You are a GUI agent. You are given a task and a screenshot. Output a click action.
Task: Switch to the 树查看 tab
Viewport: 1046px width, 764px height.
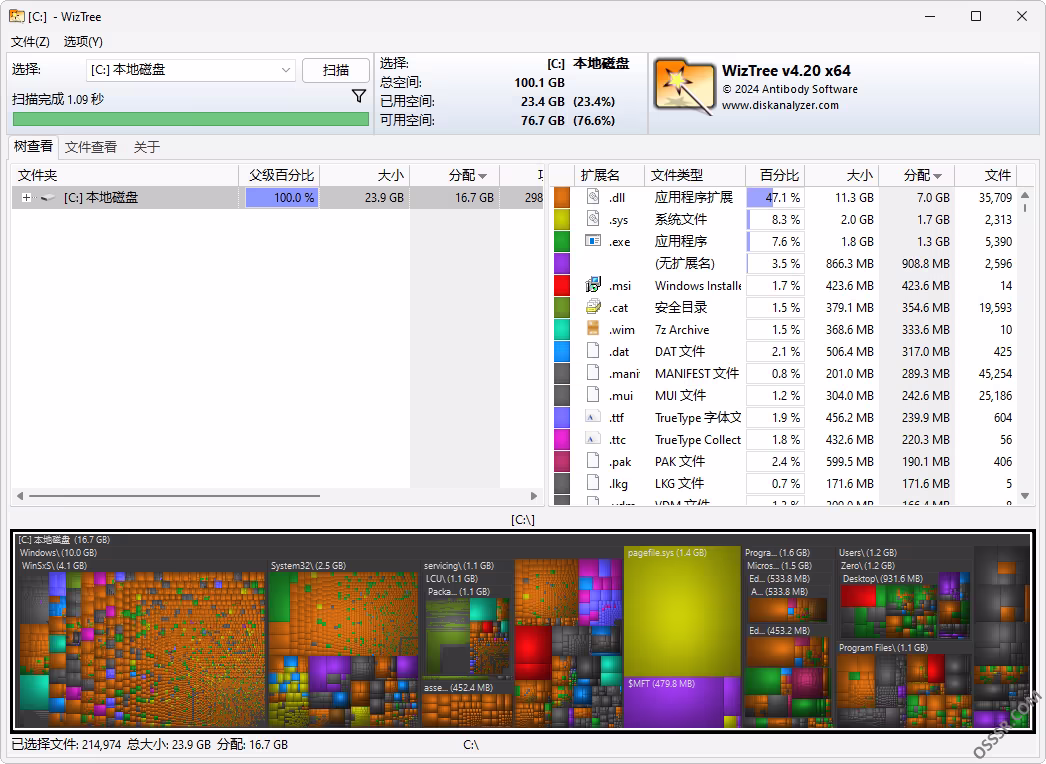pyautogui.click(x=33, y=146)
